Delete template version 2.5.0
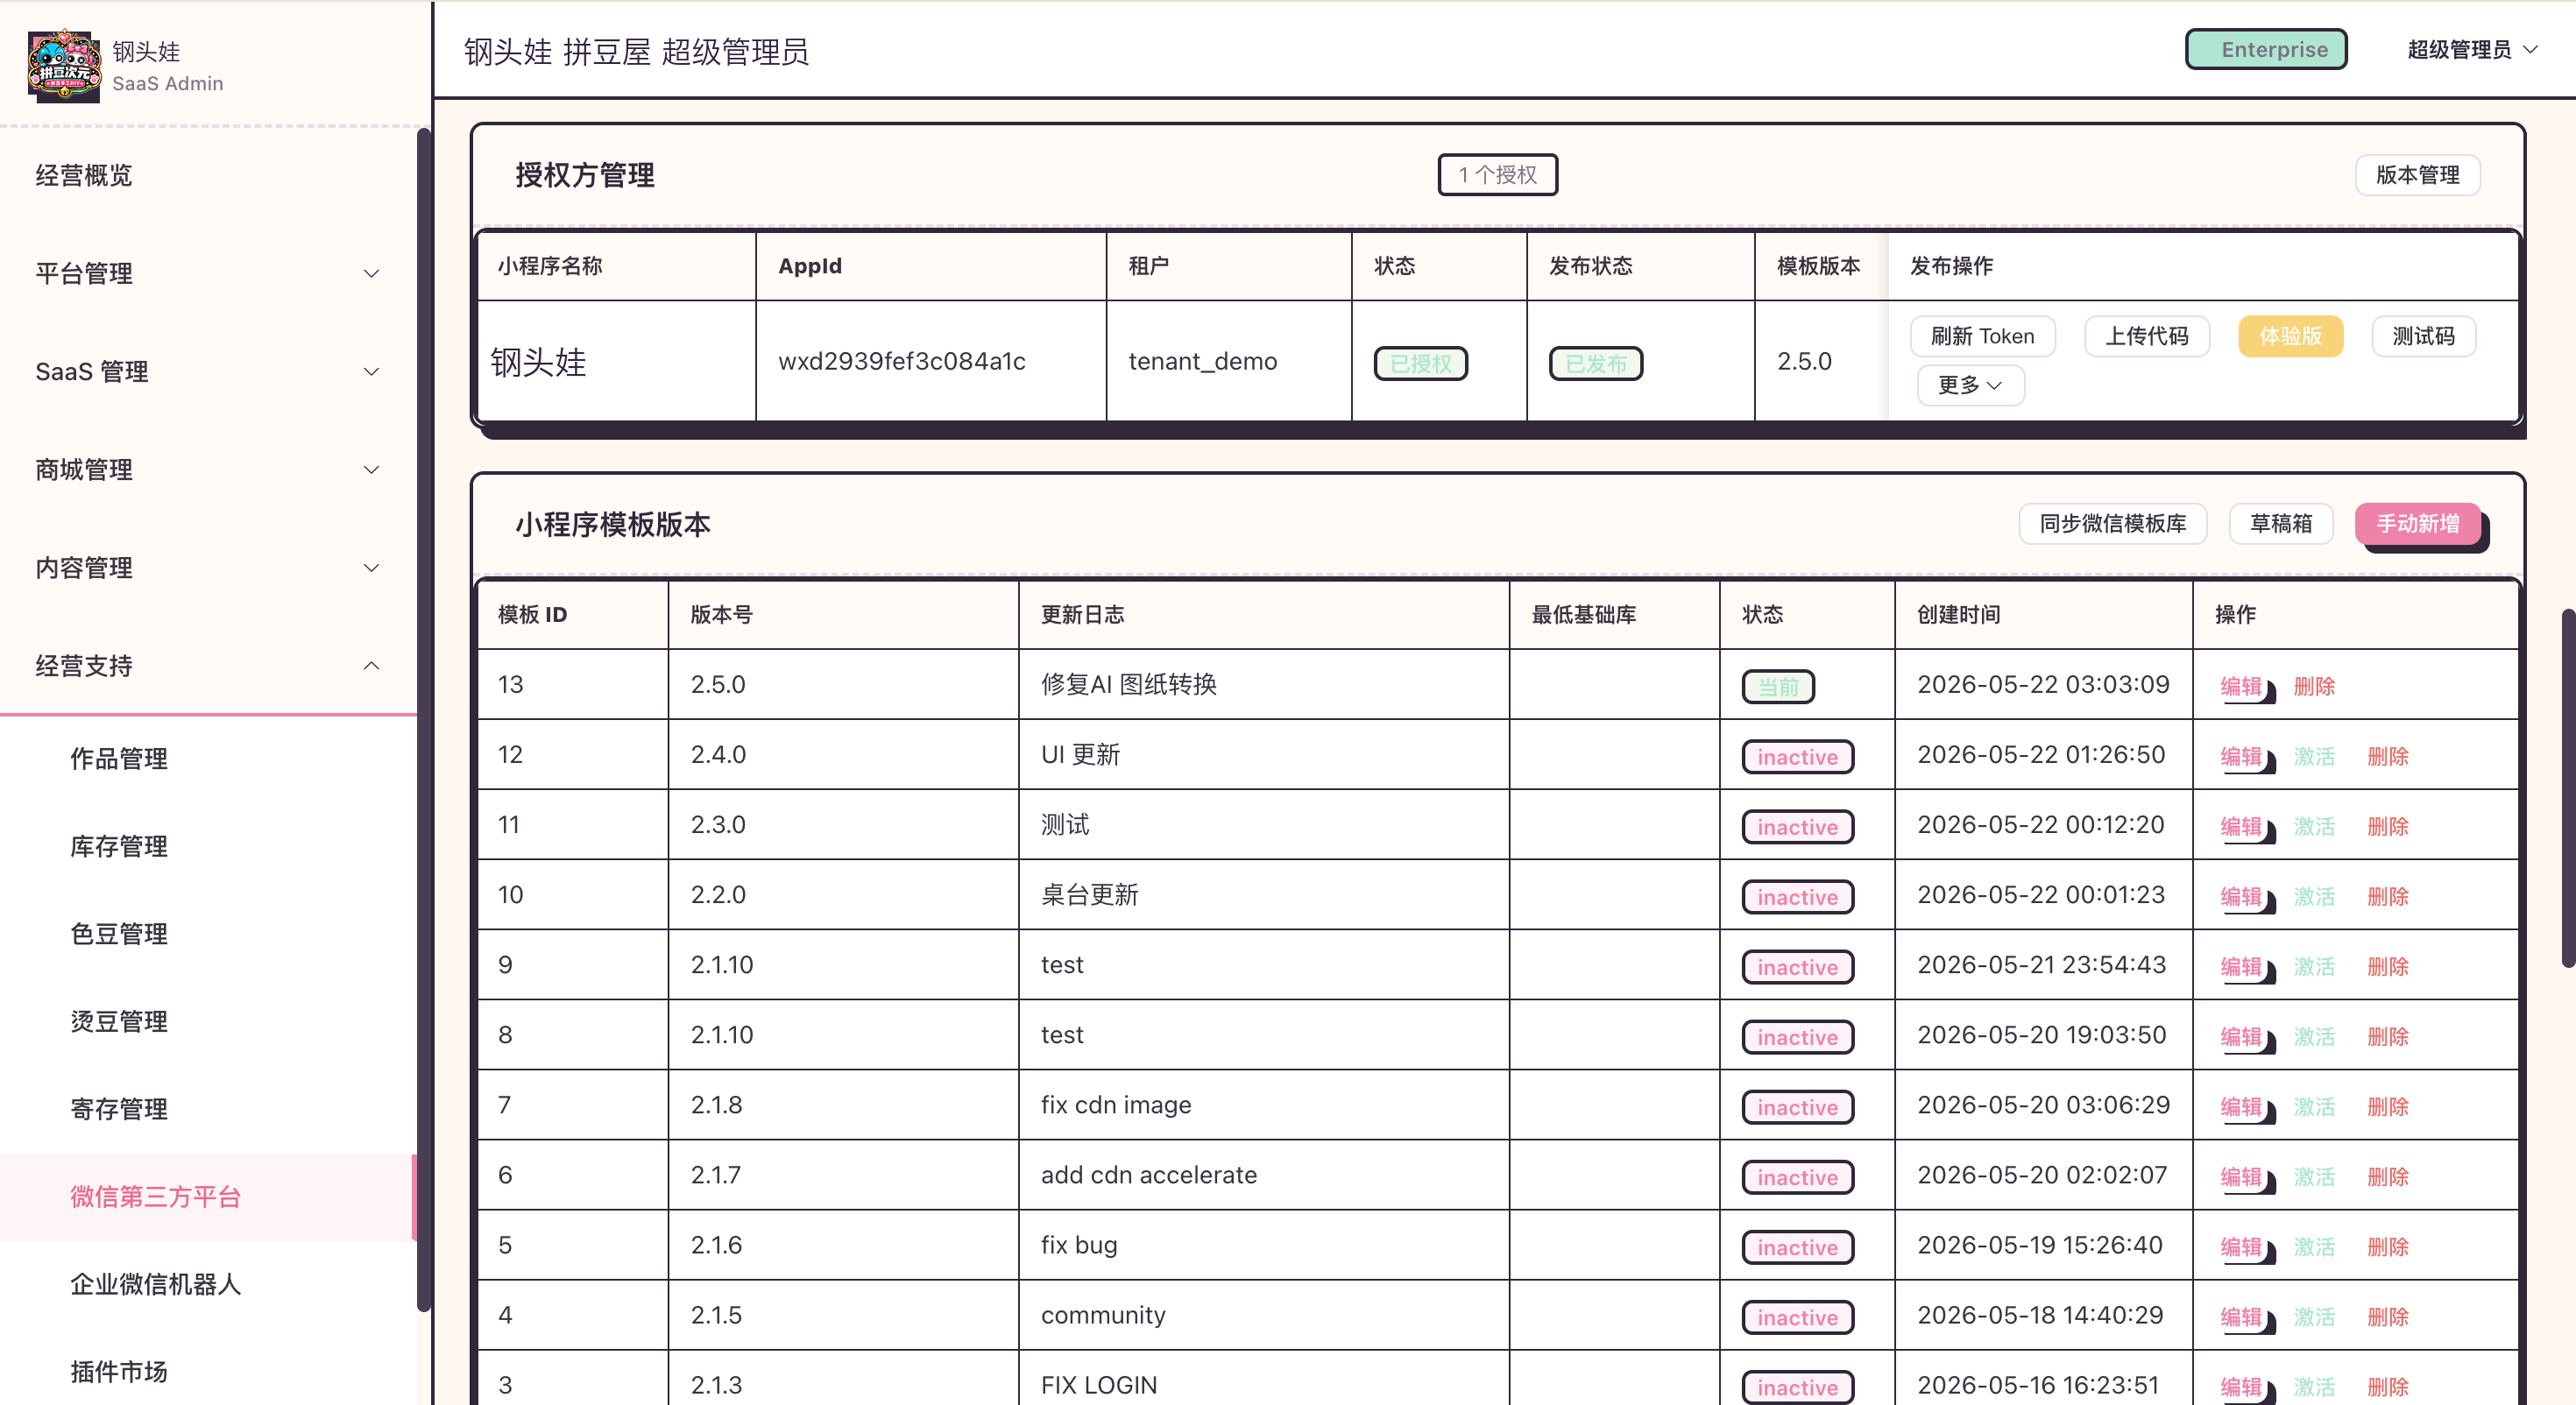The height and width of the screenshot is (1405, 2576). [x=2314, y=686]
